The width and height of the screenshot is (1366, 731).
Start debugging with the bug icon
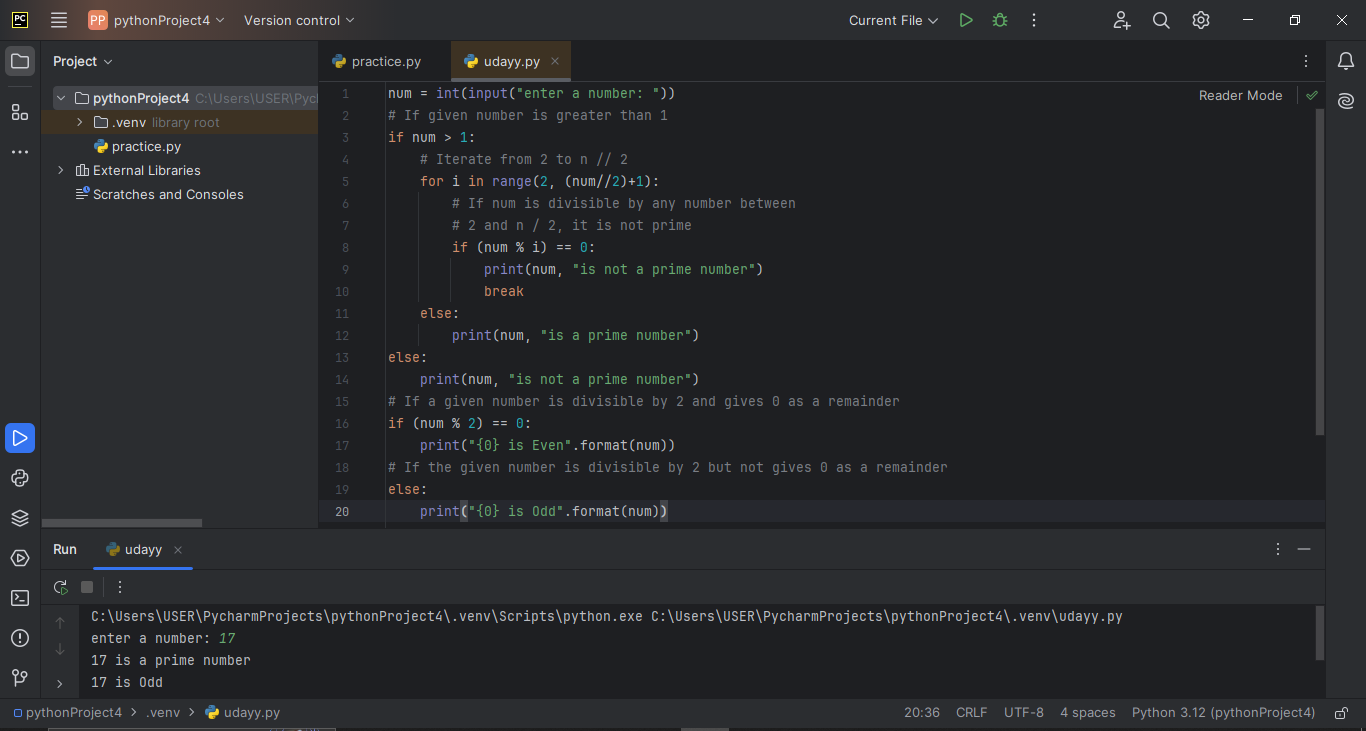(x=999, y=20)
